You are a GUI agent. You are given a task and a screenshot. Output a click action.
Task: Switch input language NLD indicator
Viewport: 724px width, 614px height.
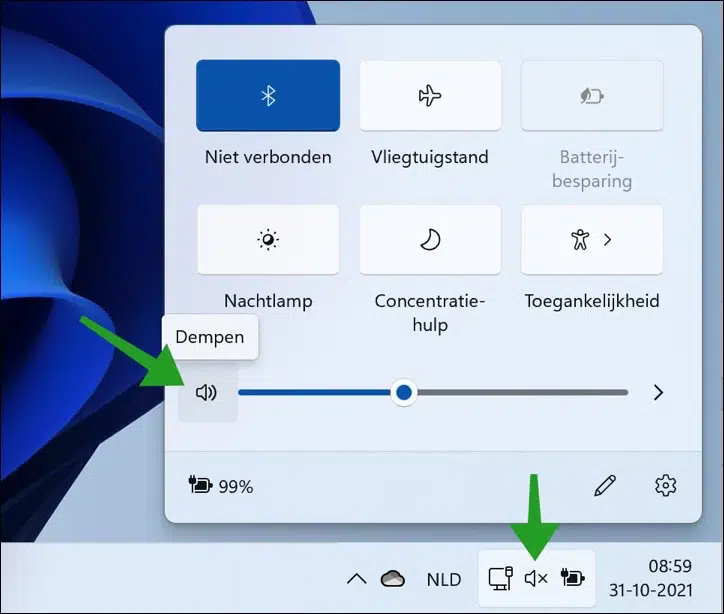coord(444,580)
